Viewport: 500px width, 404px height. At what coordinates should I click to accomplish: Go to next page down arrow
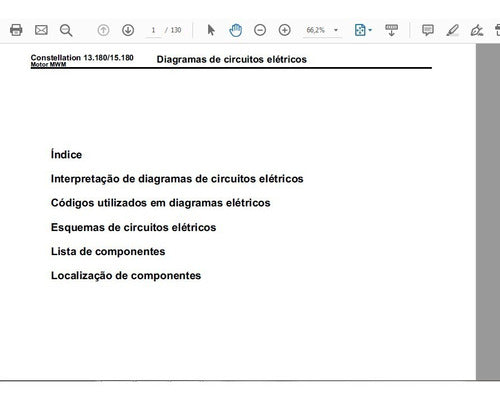[x=128, y=30]
